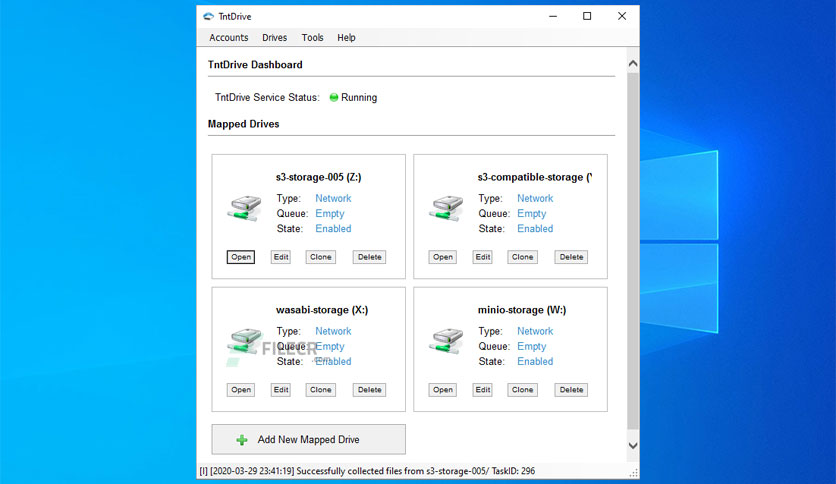The image size is (836, 484).
Task: Click the TntDrive Dashboard heading
Action: coord(255,64)
